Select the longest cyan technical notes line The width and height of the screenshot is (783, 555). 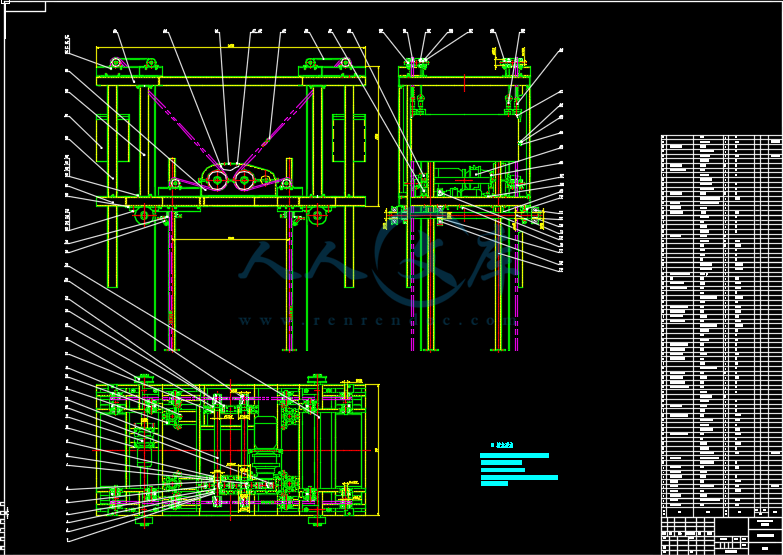point(519,478)
